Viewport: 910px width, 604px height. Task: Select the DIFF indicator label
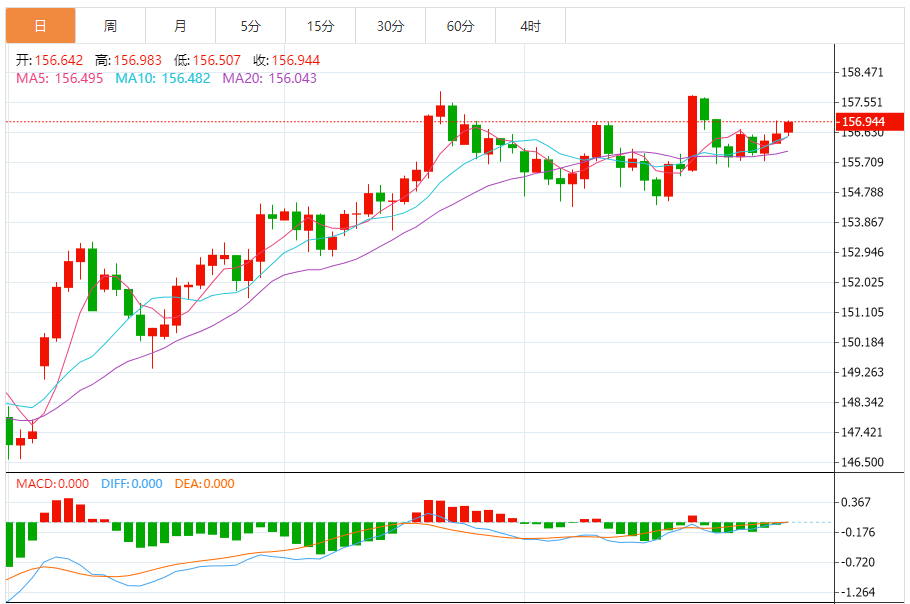[x=131, y=484]
